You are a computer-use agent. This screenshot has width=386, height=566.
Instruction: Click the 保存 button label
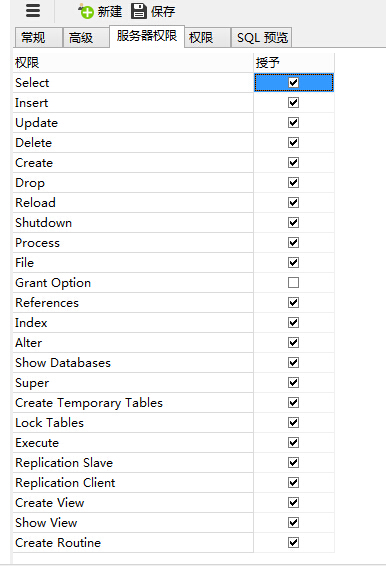pos(163,12)
